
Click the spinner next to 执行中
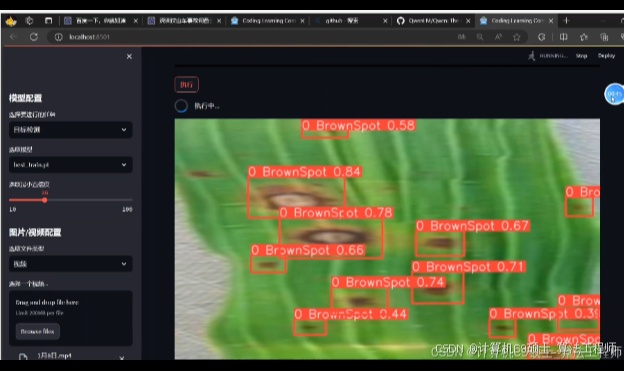[x=181, y=106]
